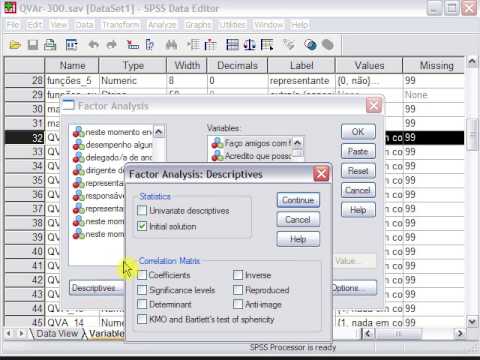Click the Name column header
Image resolution: width=480 pixels, height=360 pixels.
(x=72, y=65)
